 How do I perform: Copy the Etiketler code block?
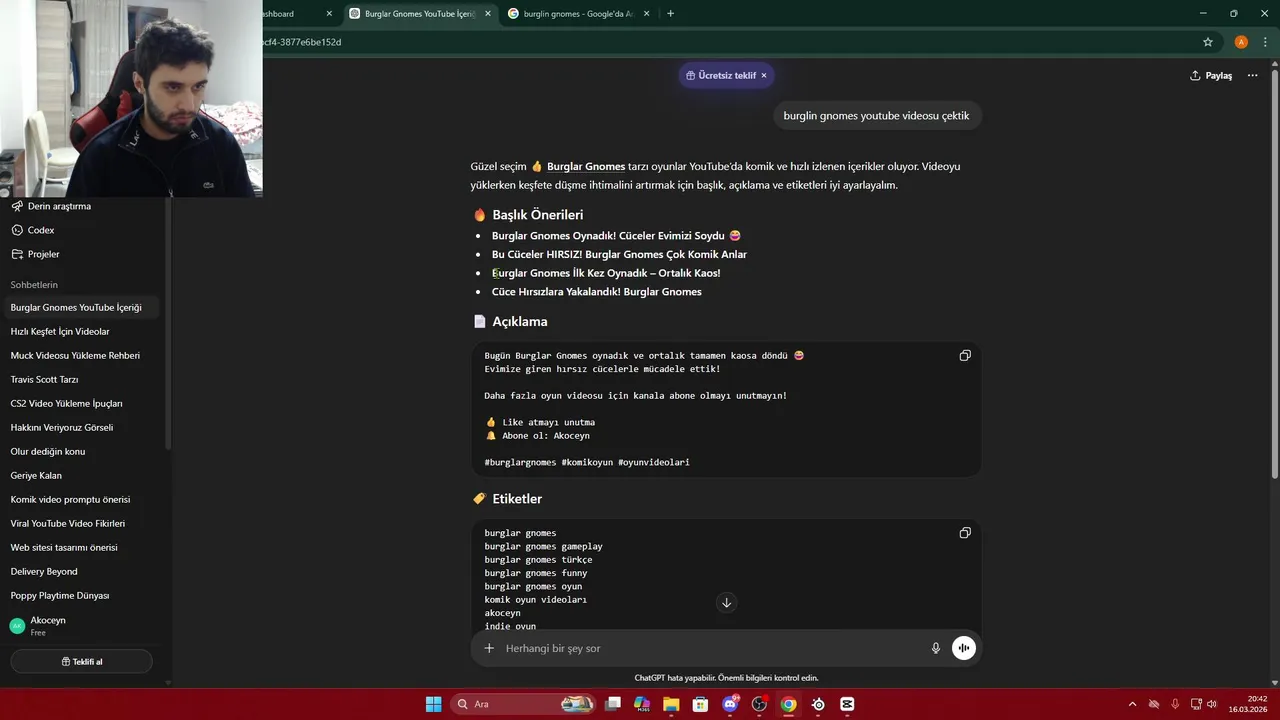click(965, 533)
